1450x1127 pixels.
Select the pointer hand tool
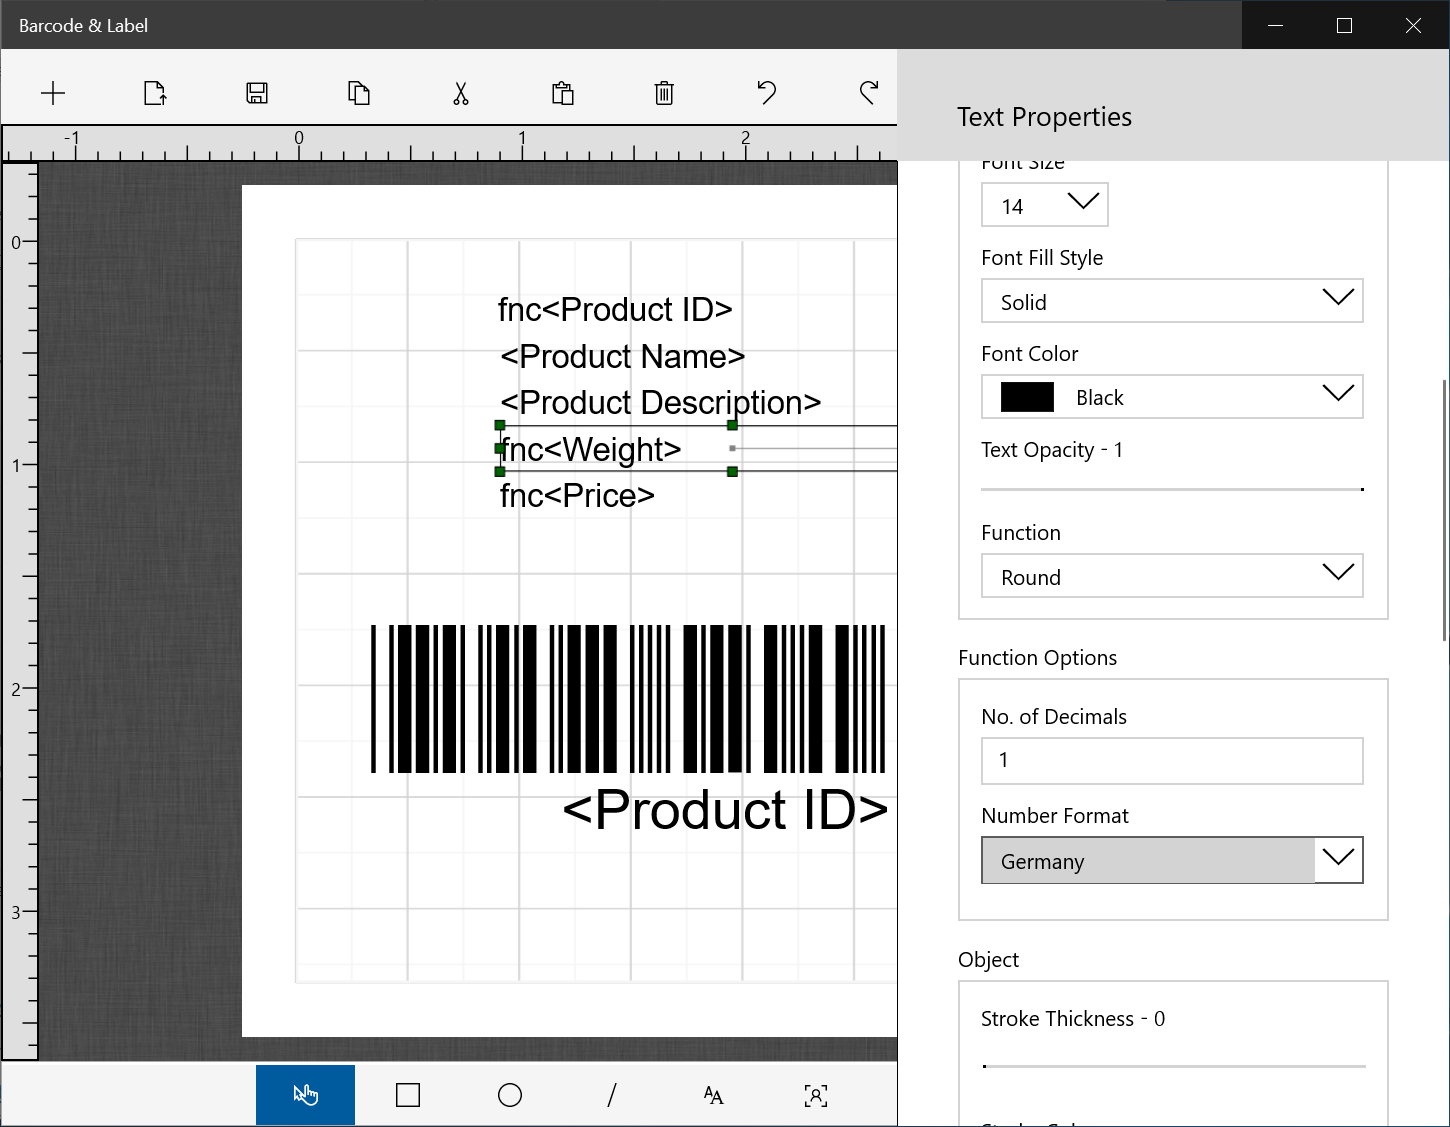(305, 1095)
